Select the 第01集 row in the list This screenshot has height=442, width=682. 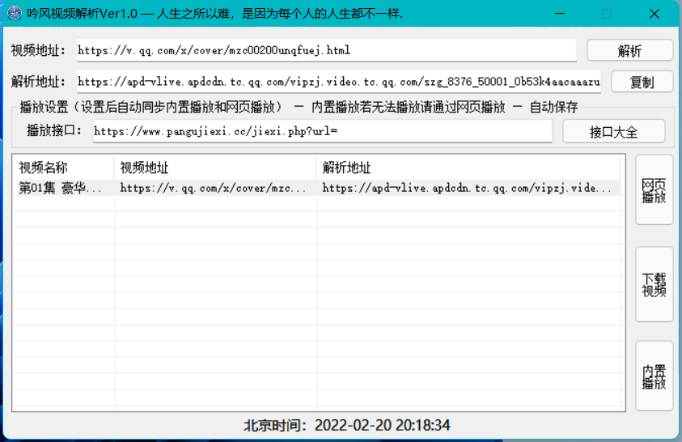pyautogui.click(x=60, y=187)
